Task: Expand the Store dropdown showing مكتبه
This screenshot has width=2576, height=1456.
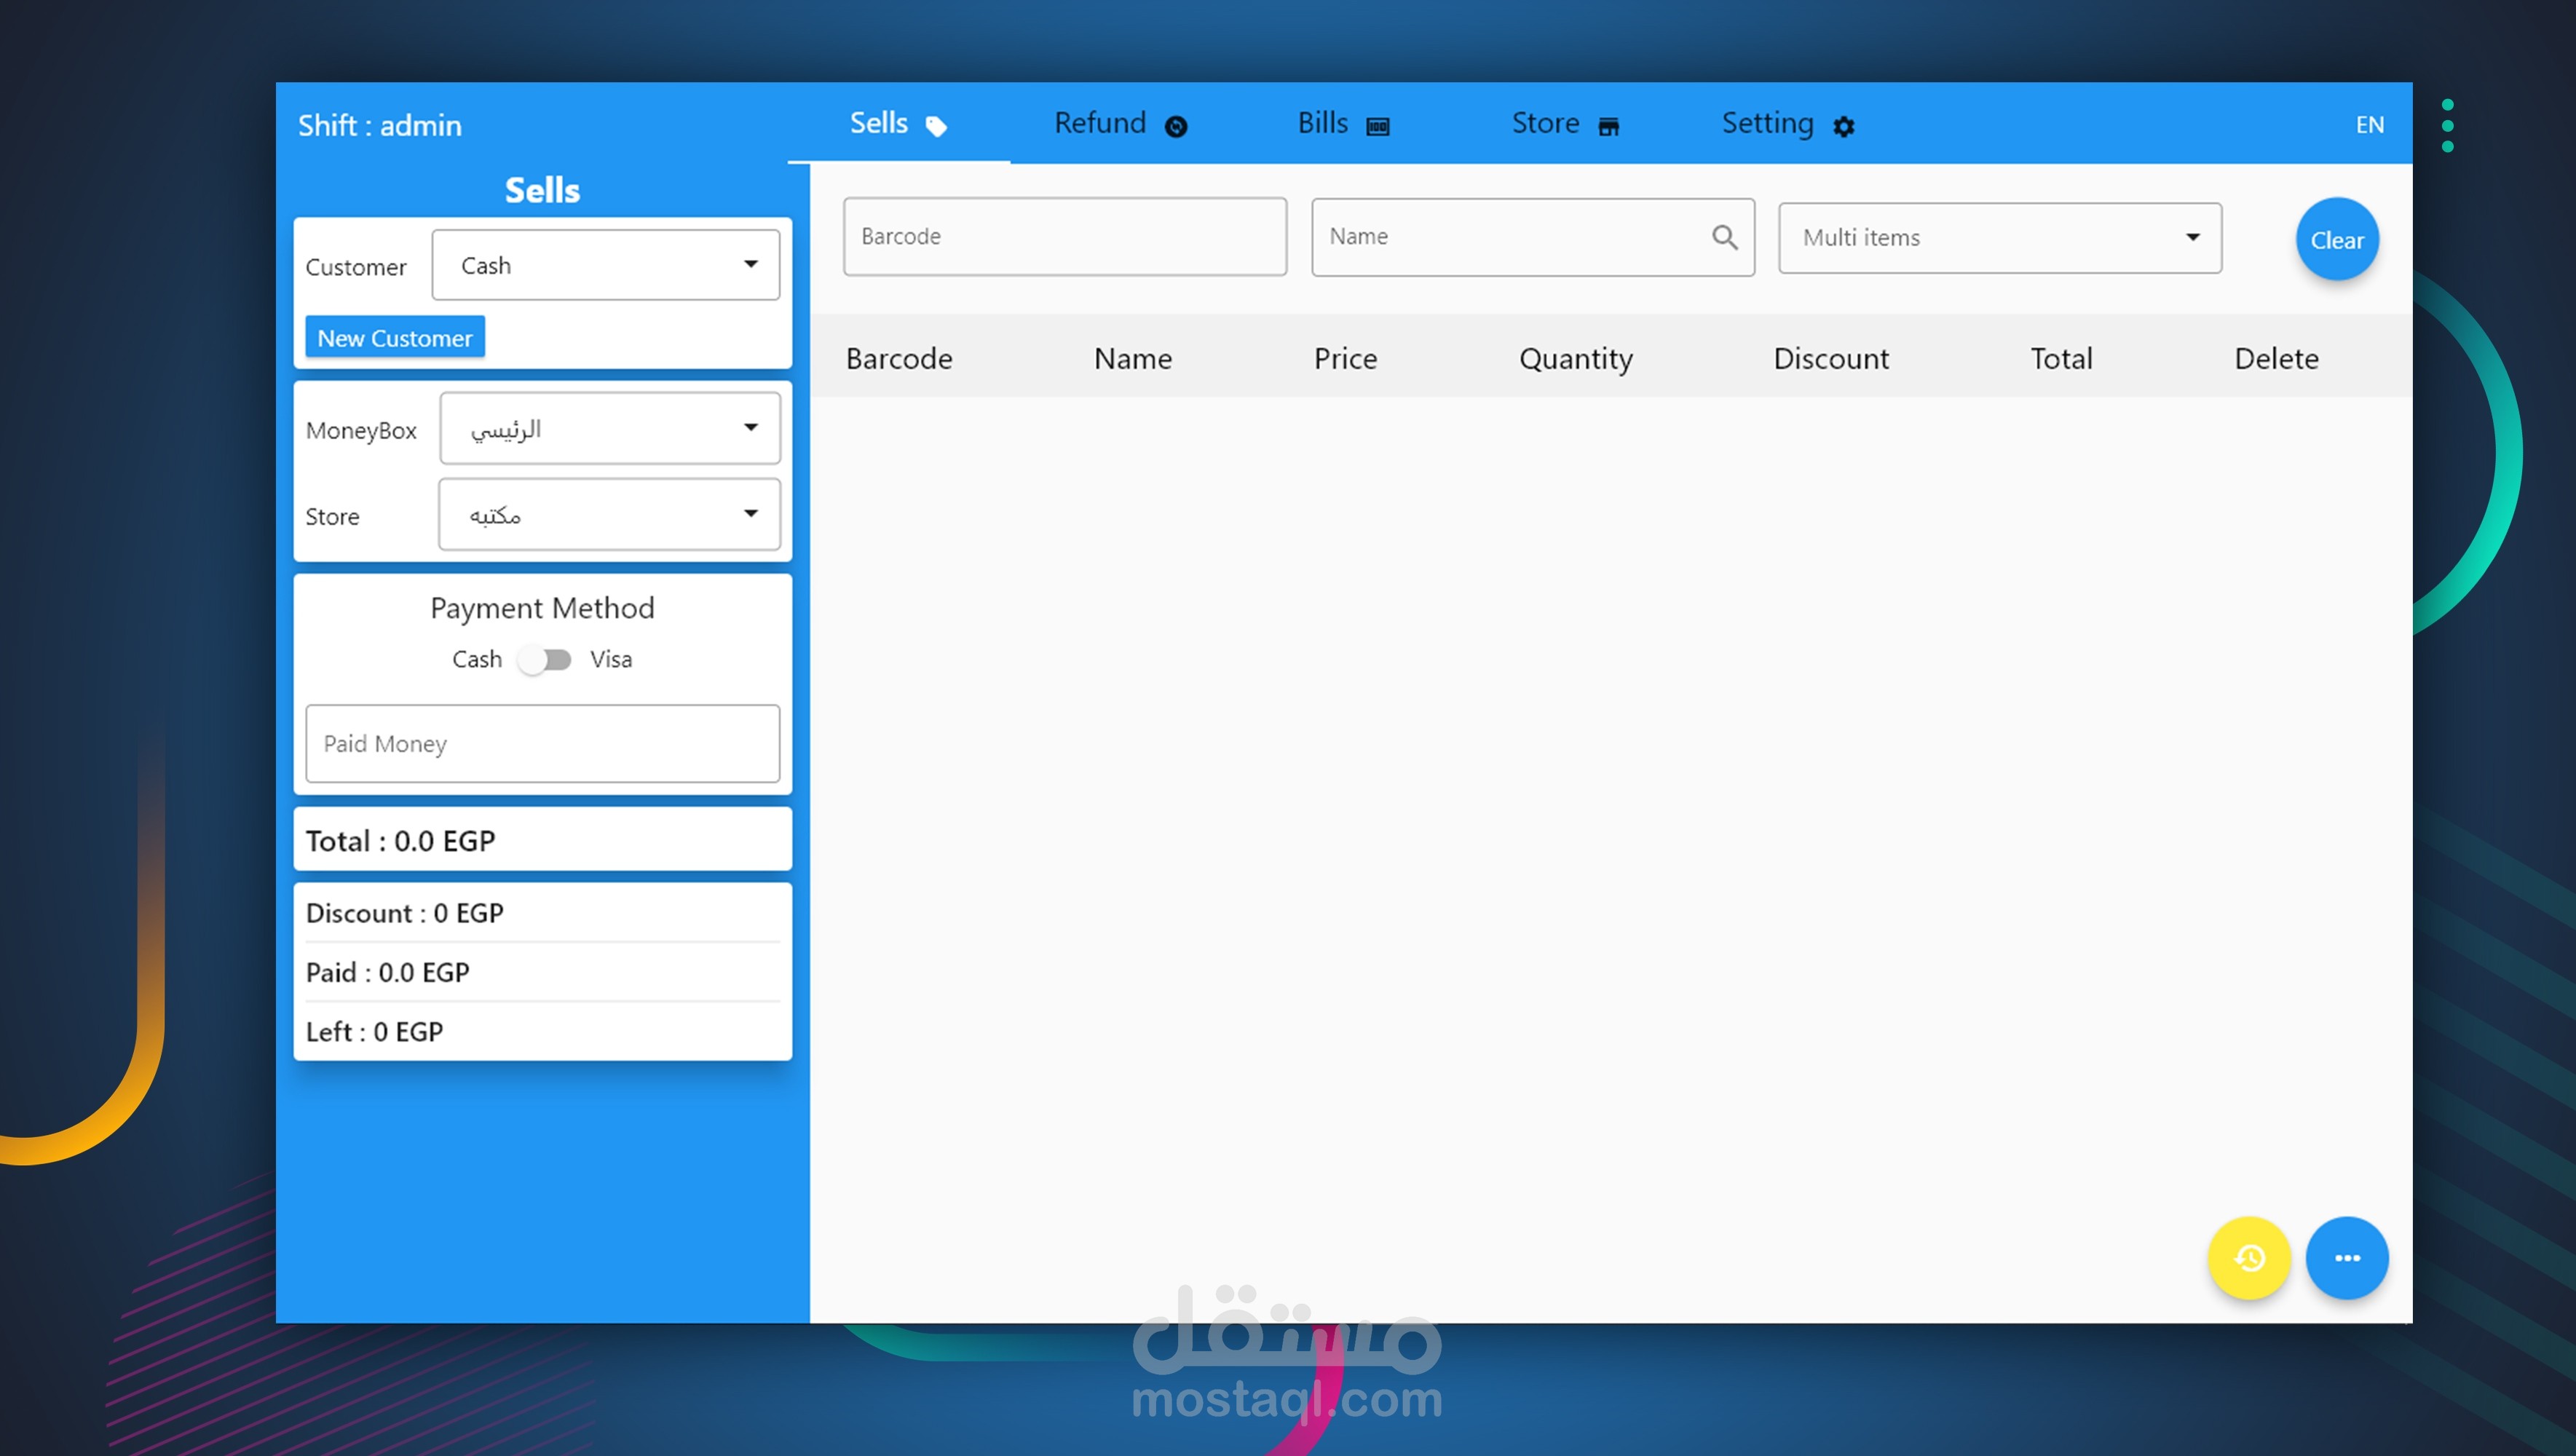Action: tap(609, 514)
